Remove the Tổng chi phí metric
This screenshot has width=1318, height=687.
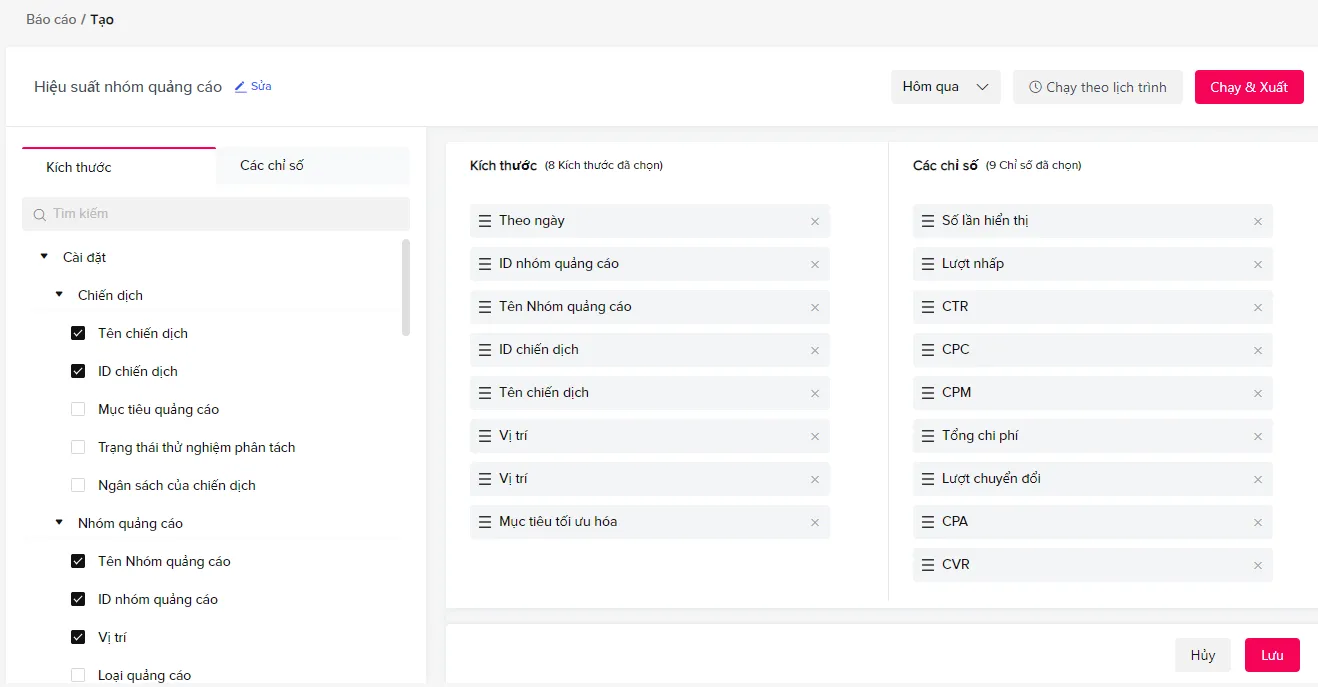click(x=1258, y=437)
